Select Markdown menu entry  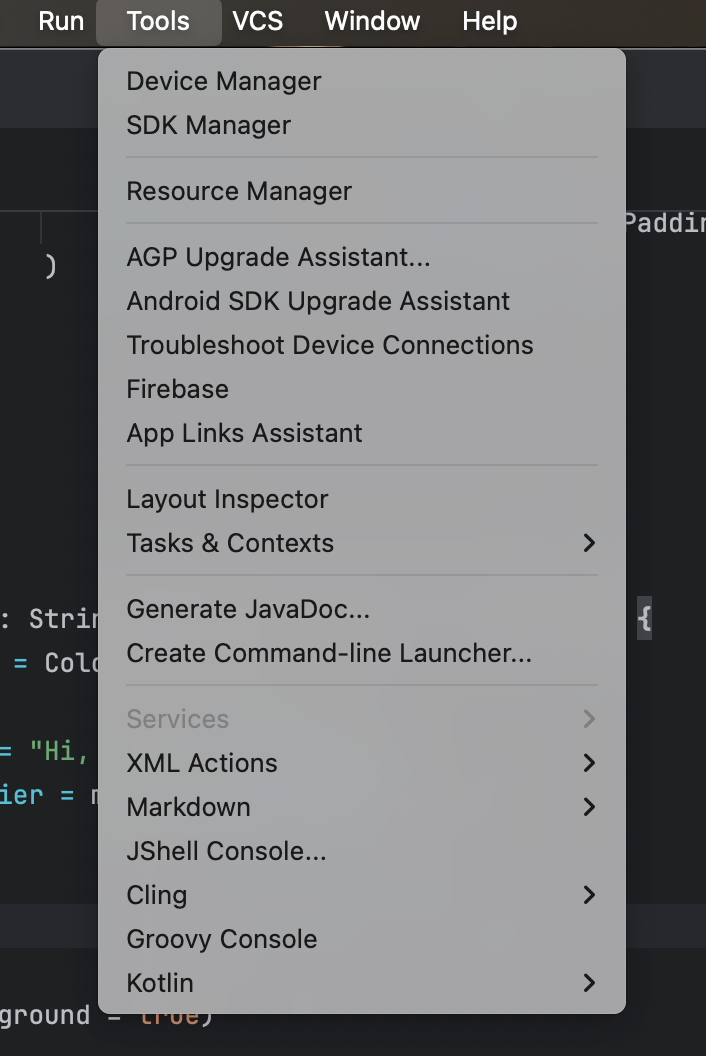(x=362, y=807)
